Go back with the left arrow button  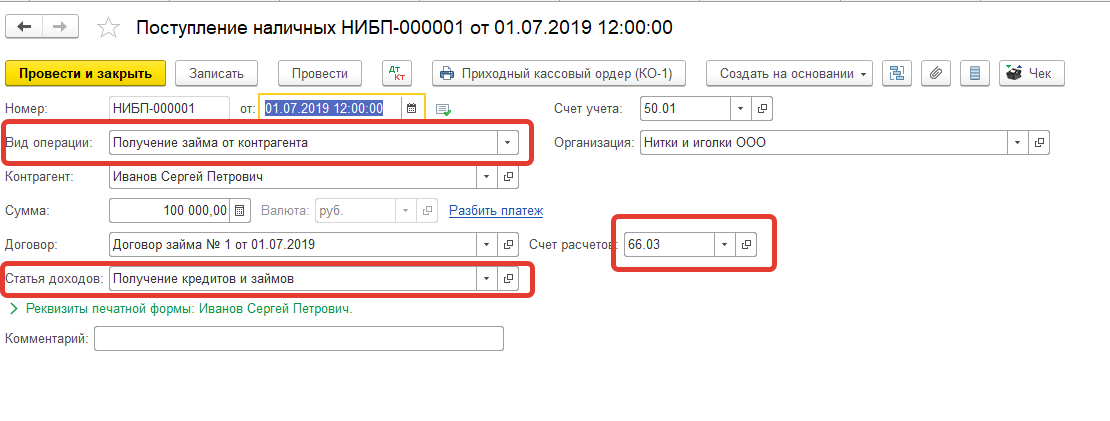pos(24,27)
